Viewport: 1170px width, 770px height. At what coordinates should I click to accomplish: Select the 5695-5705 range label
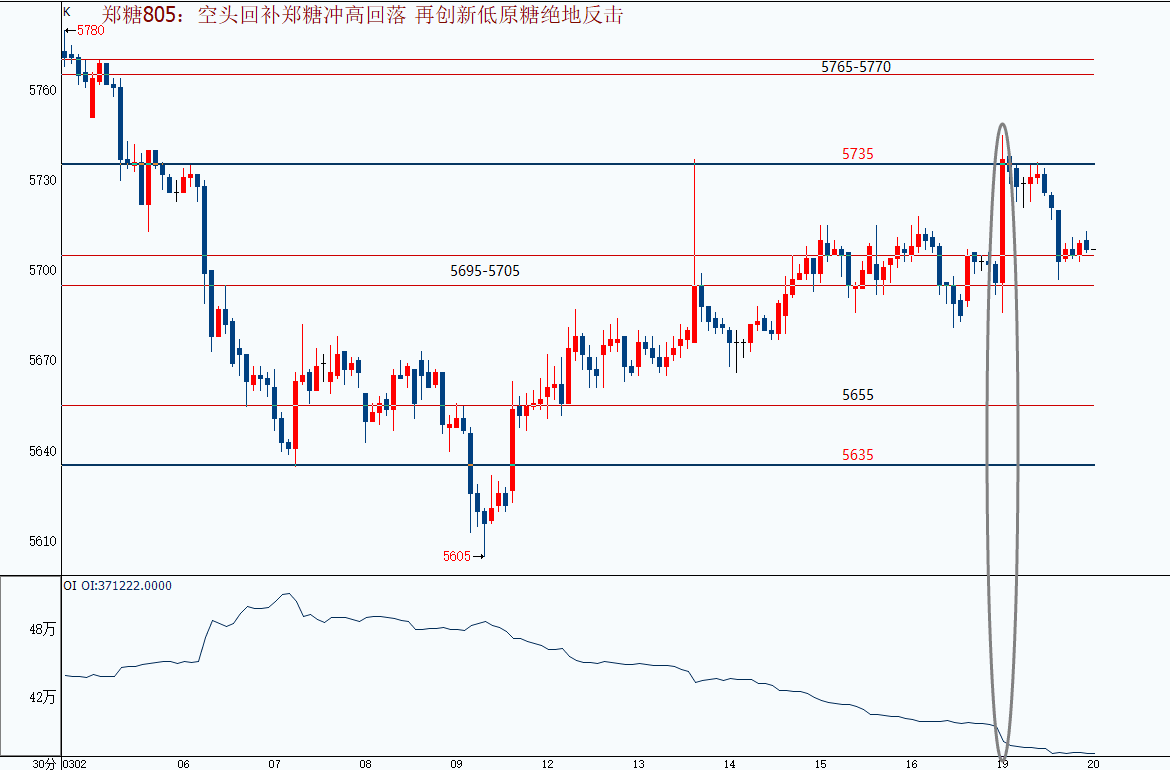click(485, 271)
